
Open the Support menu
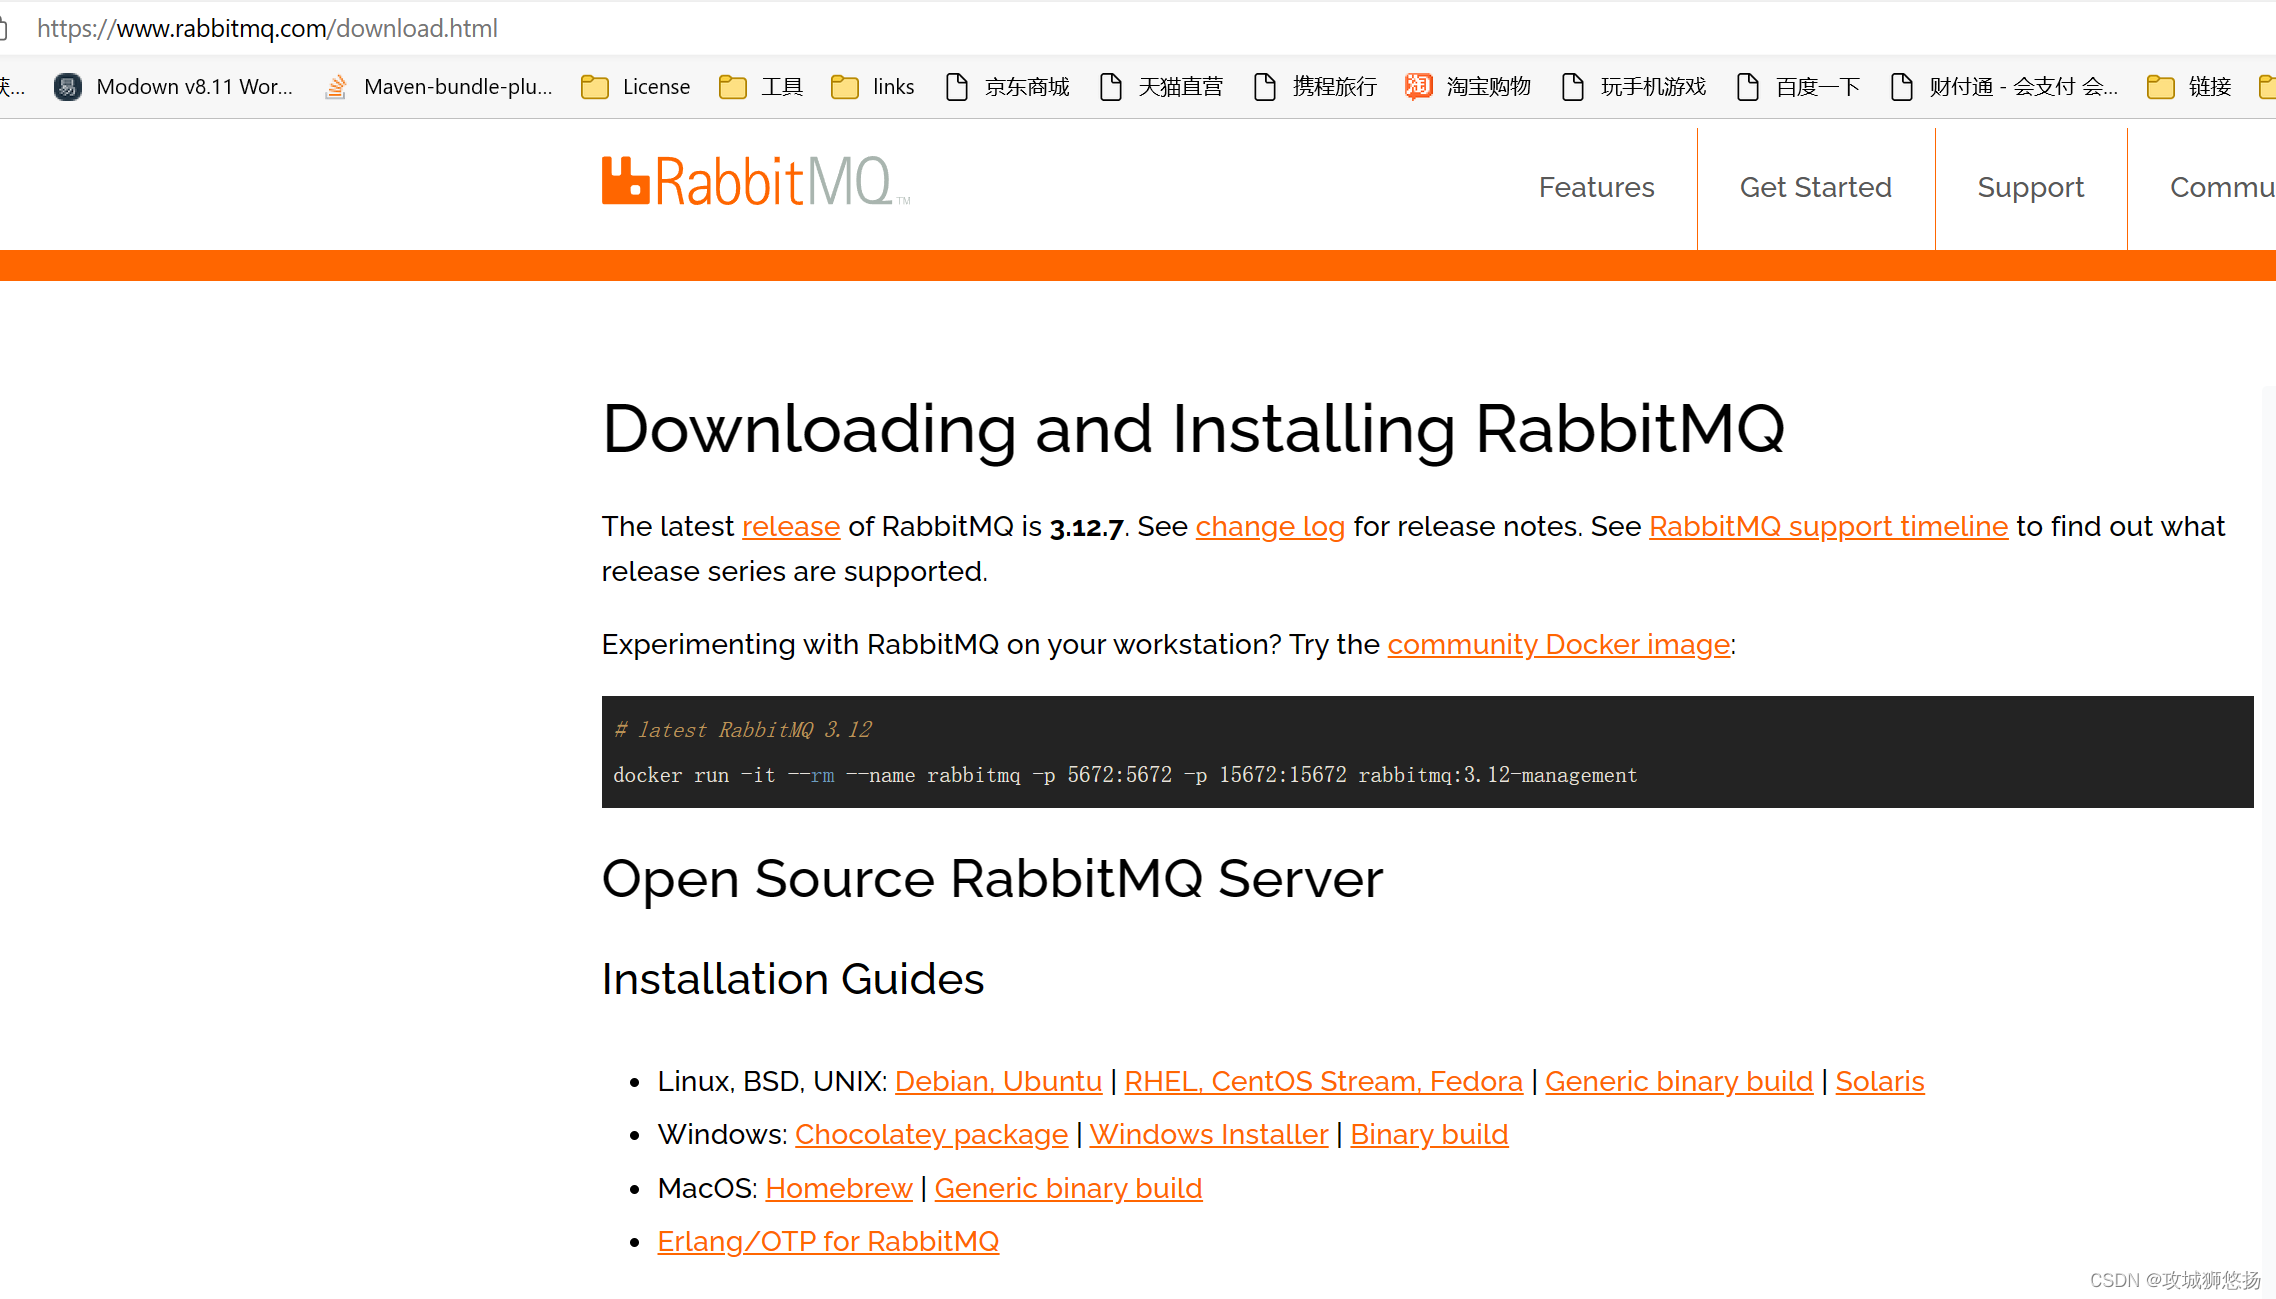click(x=2031, y=187)
